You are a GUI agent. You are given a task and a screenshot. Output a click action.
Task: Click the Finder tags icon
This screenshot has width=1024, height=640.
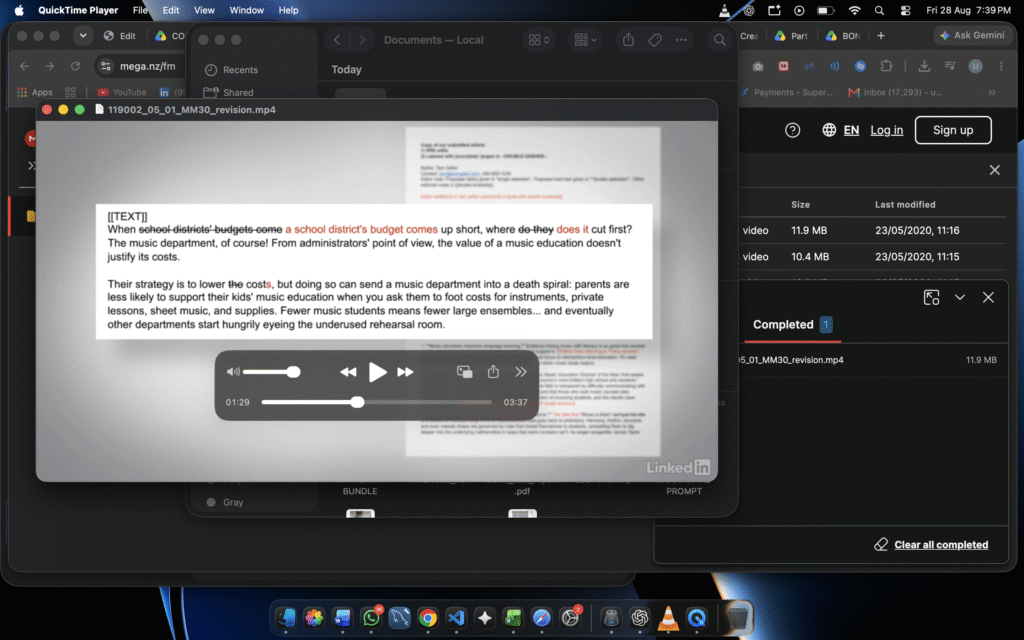tap(655, 40)
